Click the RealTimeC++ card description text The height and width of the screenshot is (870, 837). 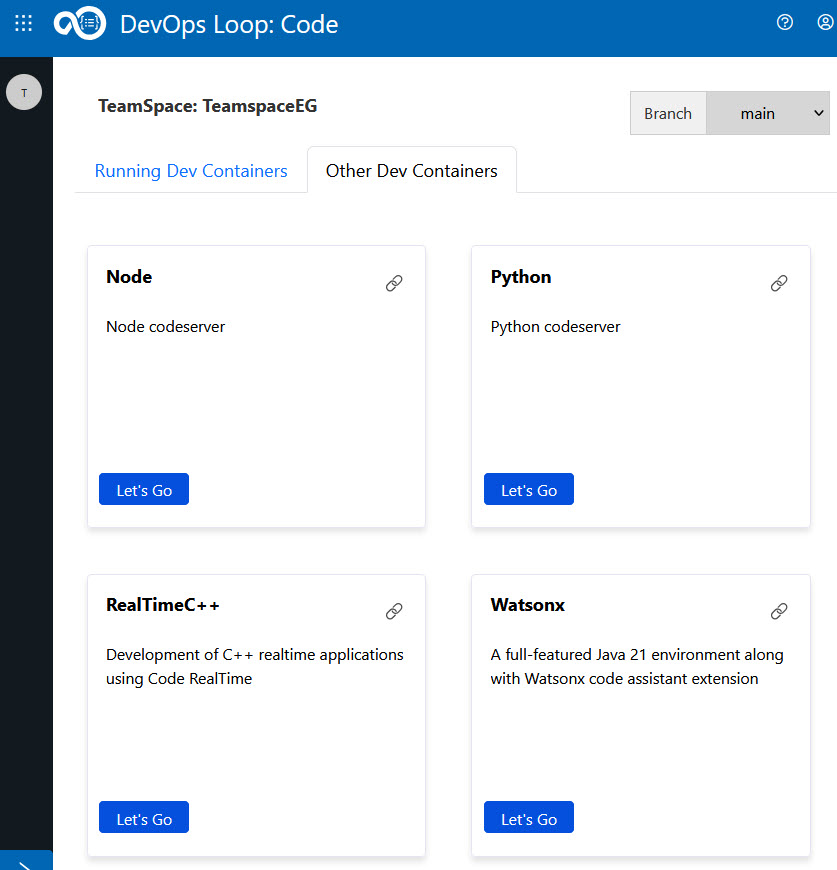255,667
